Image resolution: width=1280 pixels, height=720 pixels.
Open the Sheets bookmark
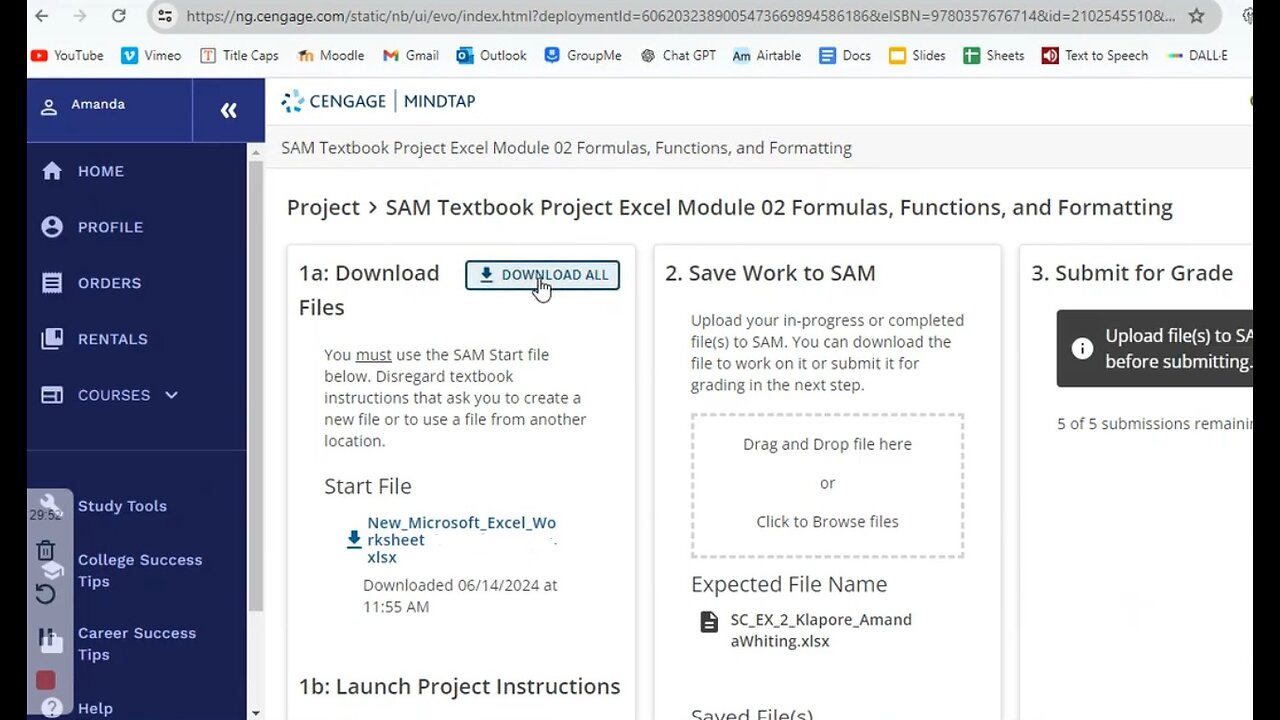tap(994, 55)
